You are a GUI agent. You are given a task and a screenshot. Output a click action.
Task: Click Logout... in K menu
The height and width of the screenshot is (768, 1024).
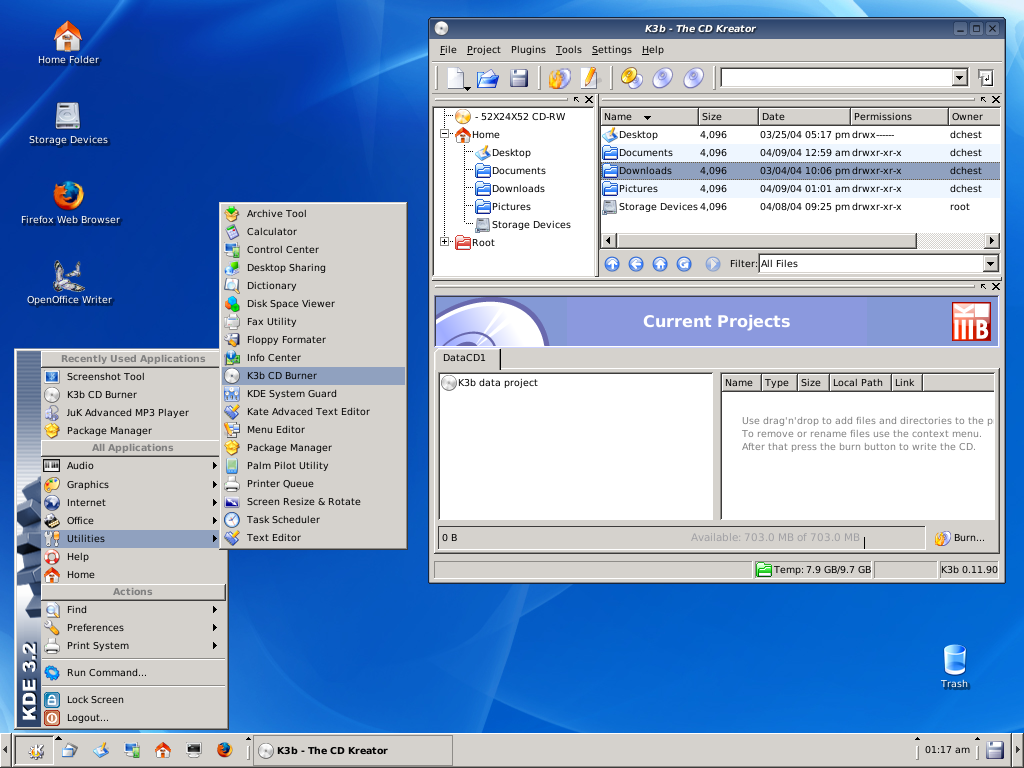click(x=133, y=718)
